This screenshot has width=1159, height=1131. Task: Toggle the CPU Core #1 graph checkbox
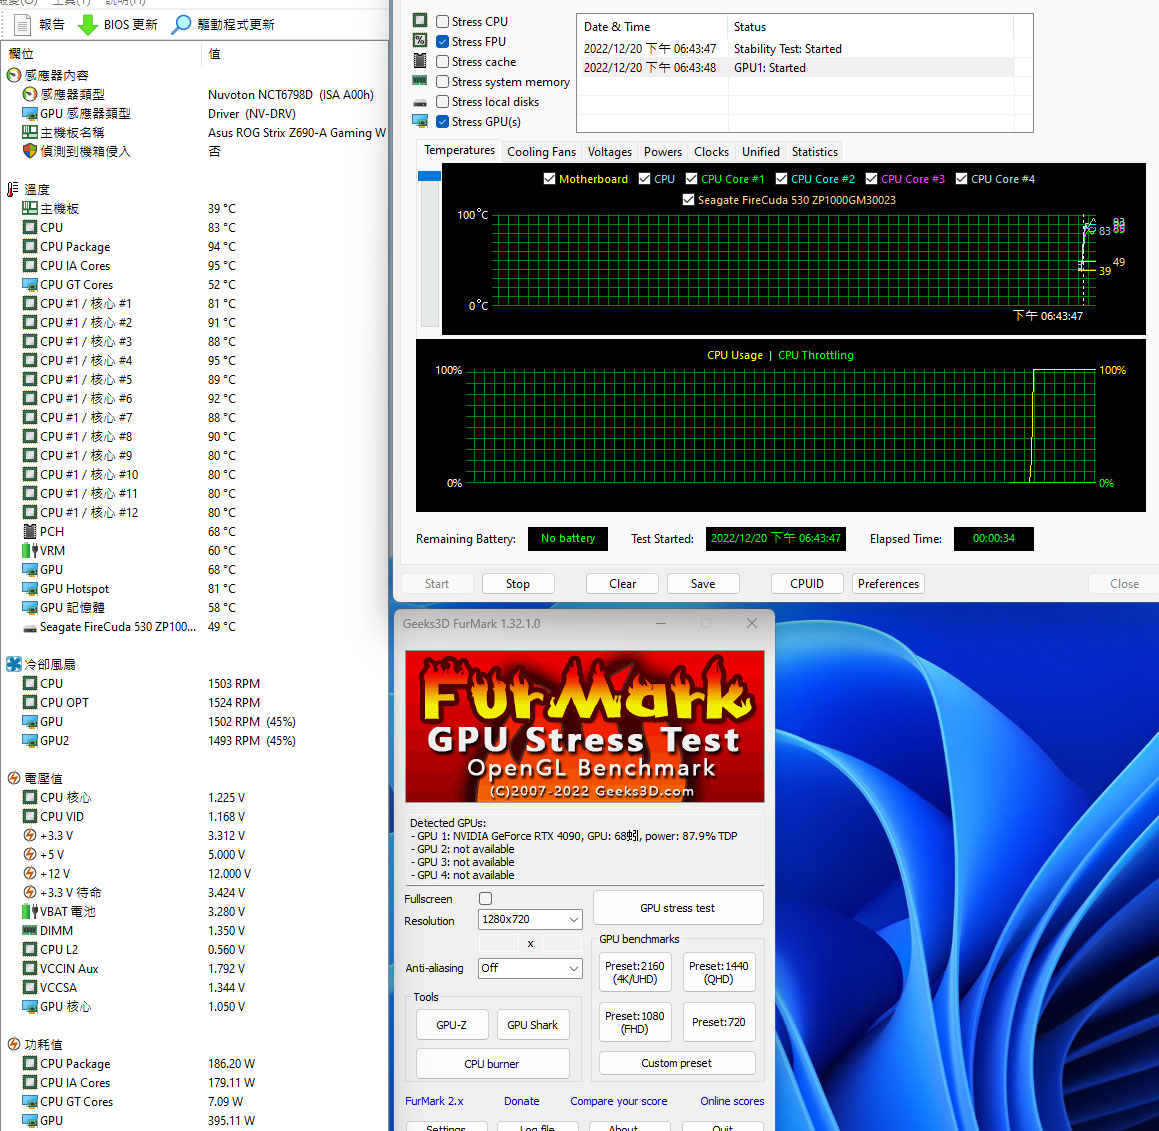click(691, 179)
